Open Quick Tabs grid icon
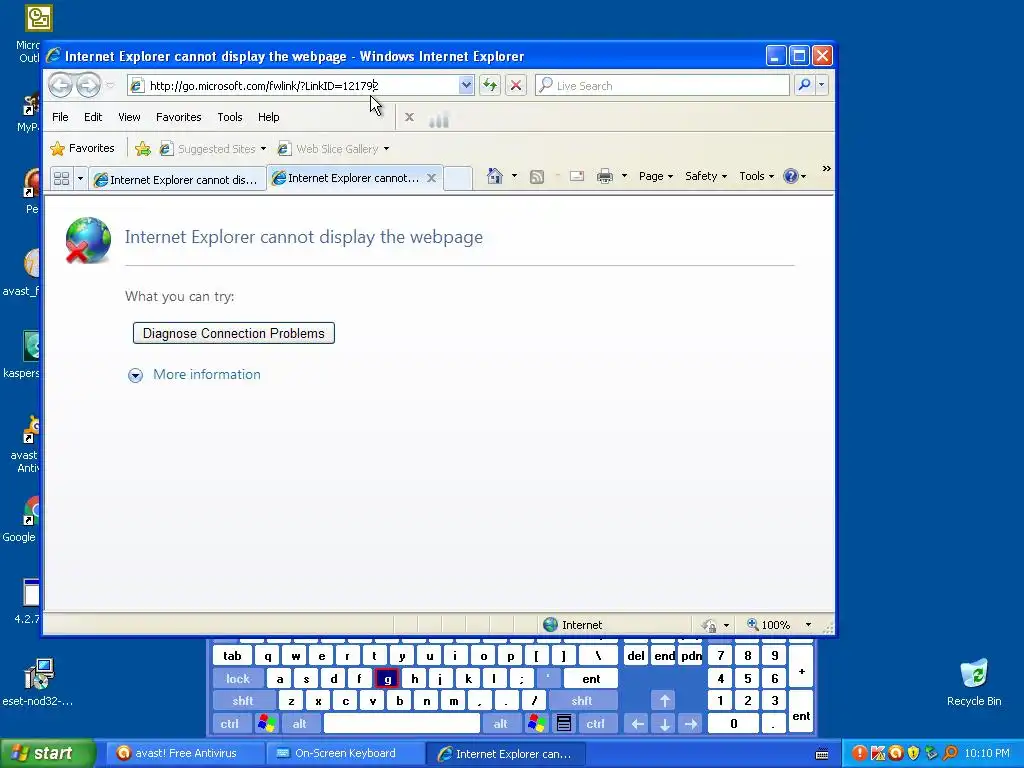Screen dimensions: 1024x768 61,178
